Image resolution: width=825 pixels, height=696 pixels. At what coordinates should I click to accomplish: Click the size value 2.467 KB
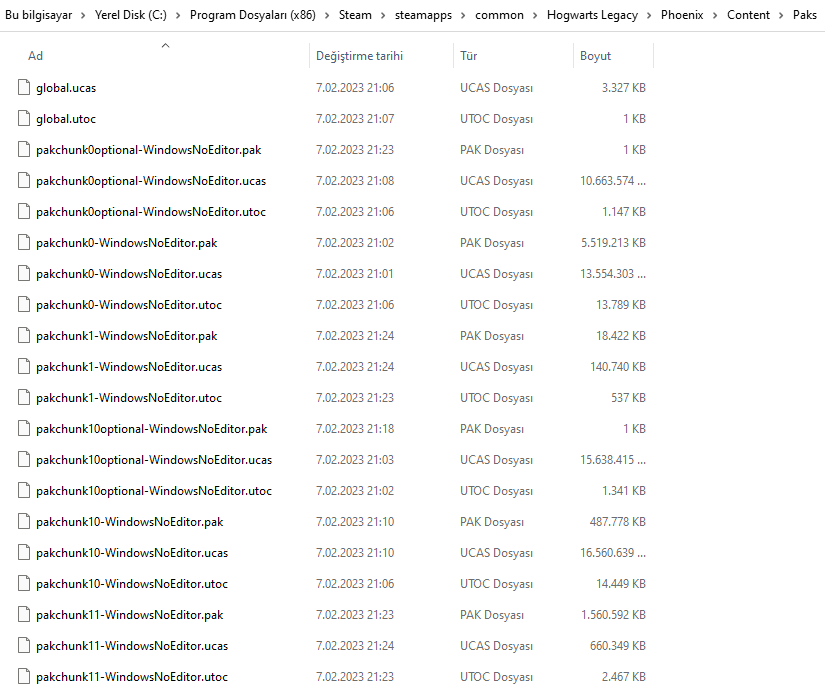623,677
